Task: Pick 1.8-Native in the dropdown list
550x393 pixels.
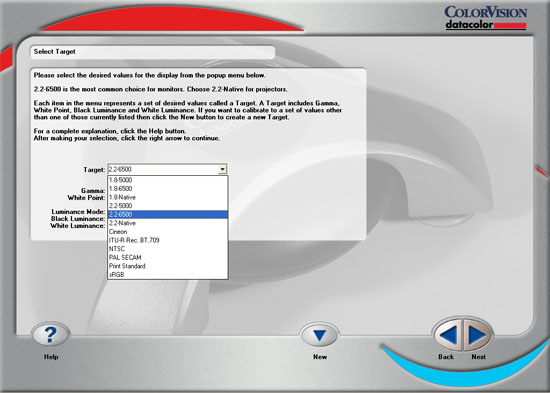Action: click(168, 197)
